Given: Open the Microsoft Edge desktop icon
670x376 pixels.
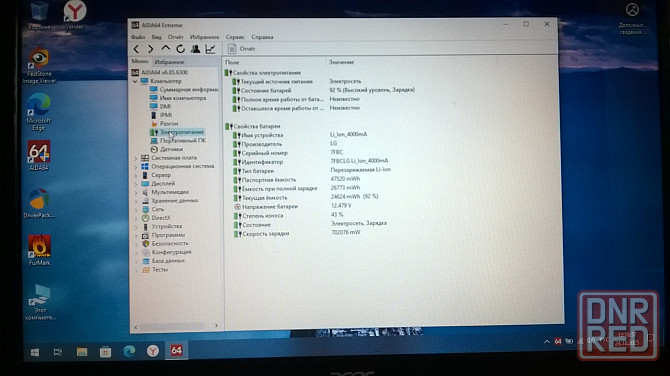Looking at the screenshot, I should pos(38,112).
